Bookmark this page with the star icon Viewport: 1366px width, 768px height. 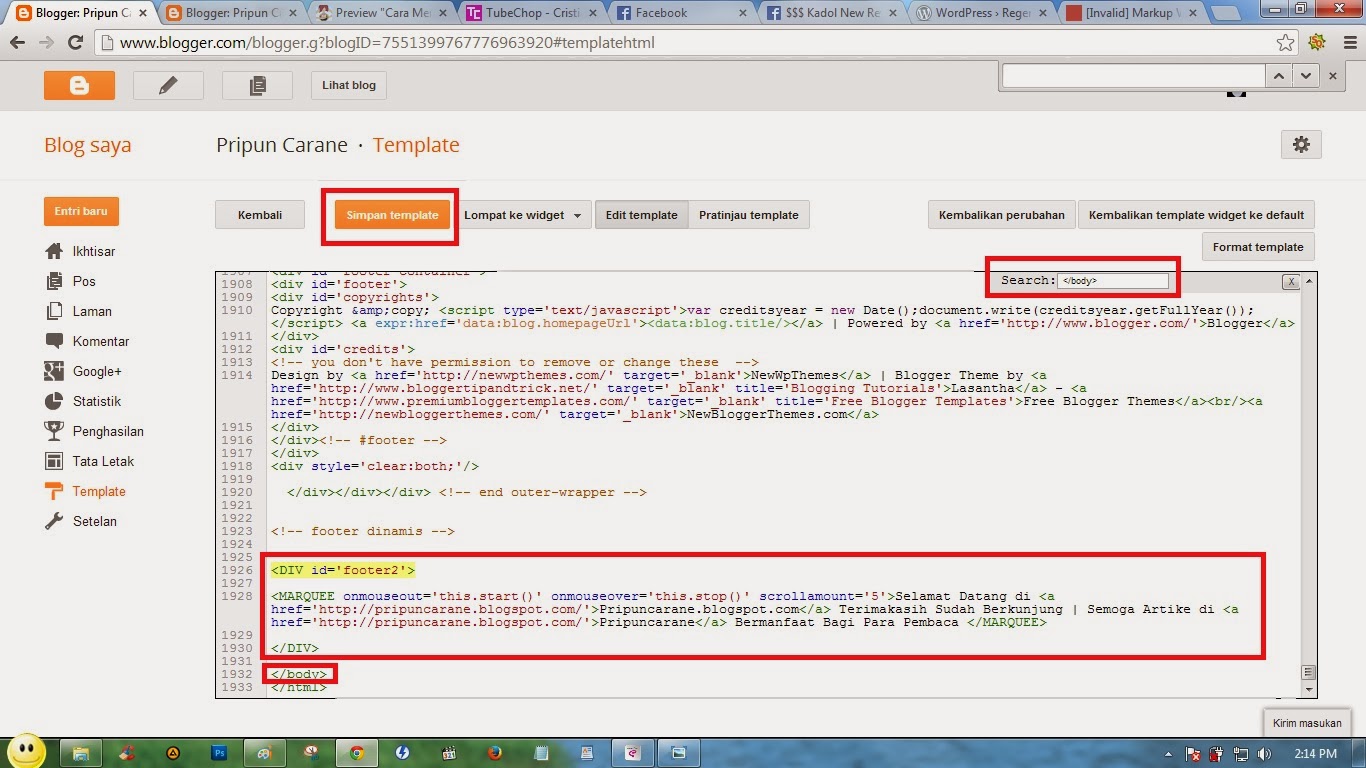click(x=1286, y=43)
